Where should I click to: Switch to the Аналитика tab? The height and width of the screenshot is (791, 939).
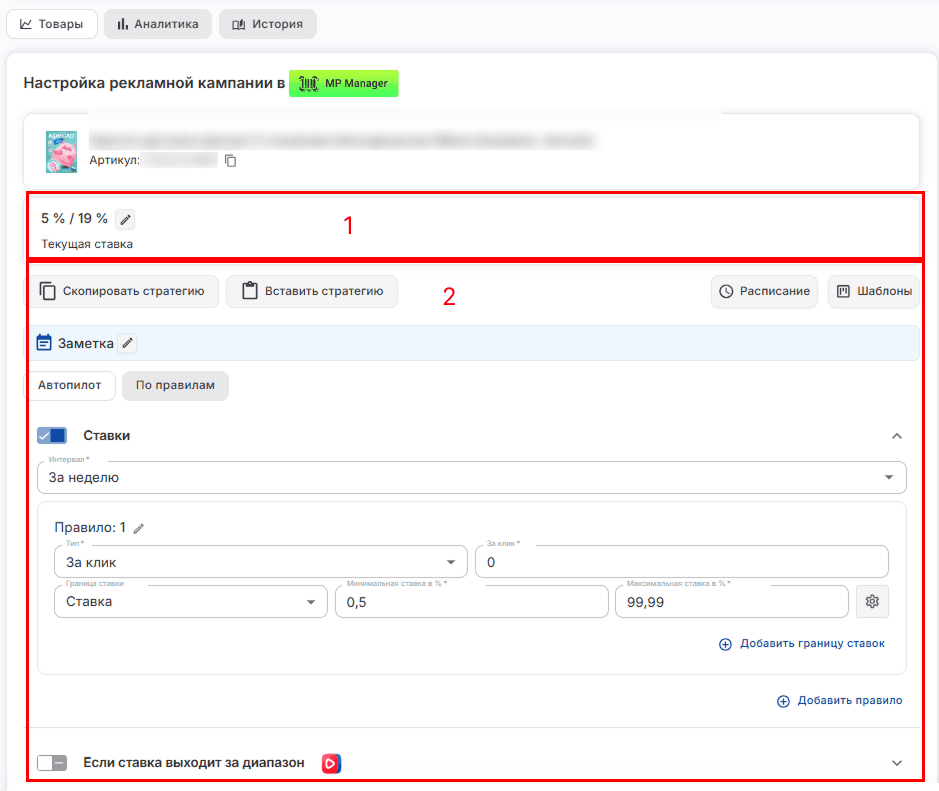pyautogui.click(x=158, y=24)
